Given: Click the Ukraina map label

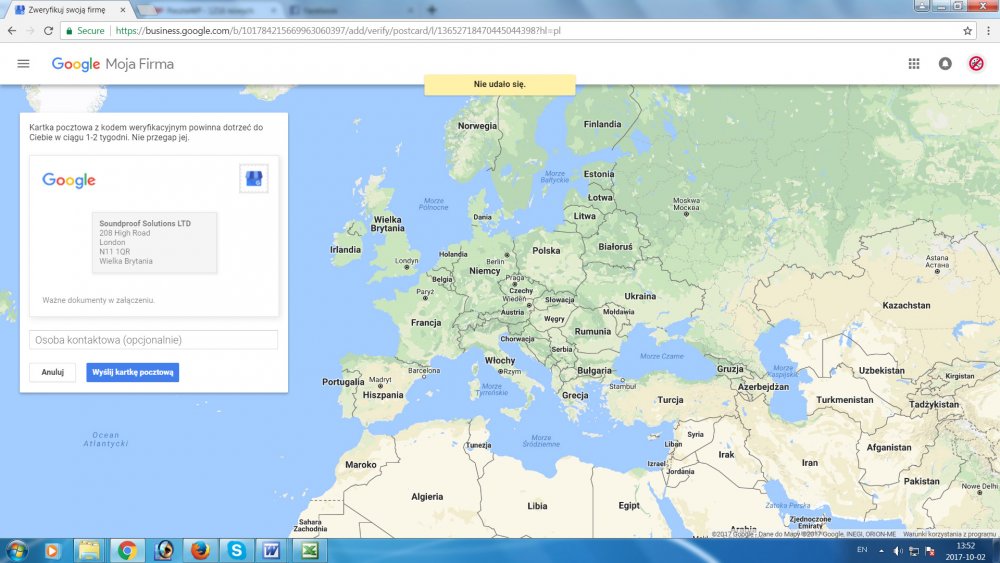Looking at the screenshot, I should tap(640, 296).
